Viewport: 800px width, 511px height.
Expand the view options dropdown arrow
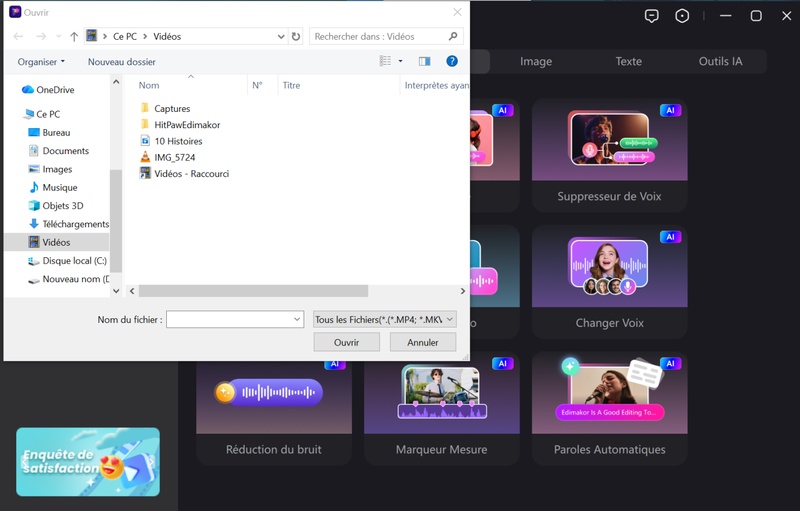click(x=401, y=61)
